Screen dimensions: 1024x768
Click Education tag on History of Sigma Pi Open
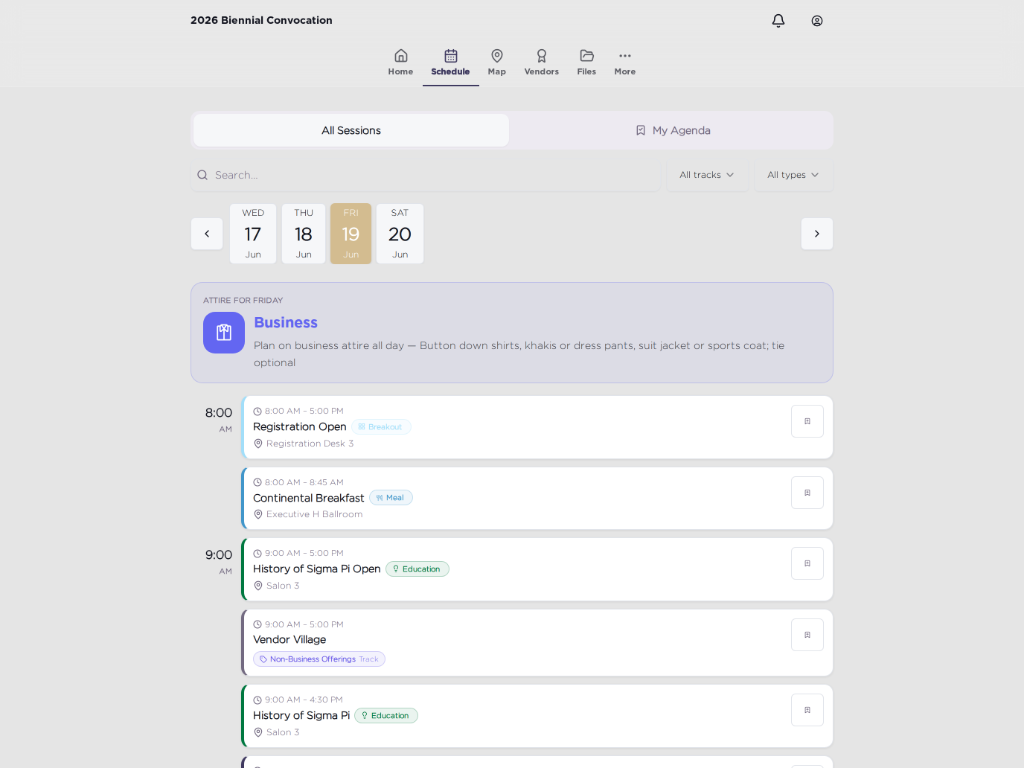click(x=417, y=569)
